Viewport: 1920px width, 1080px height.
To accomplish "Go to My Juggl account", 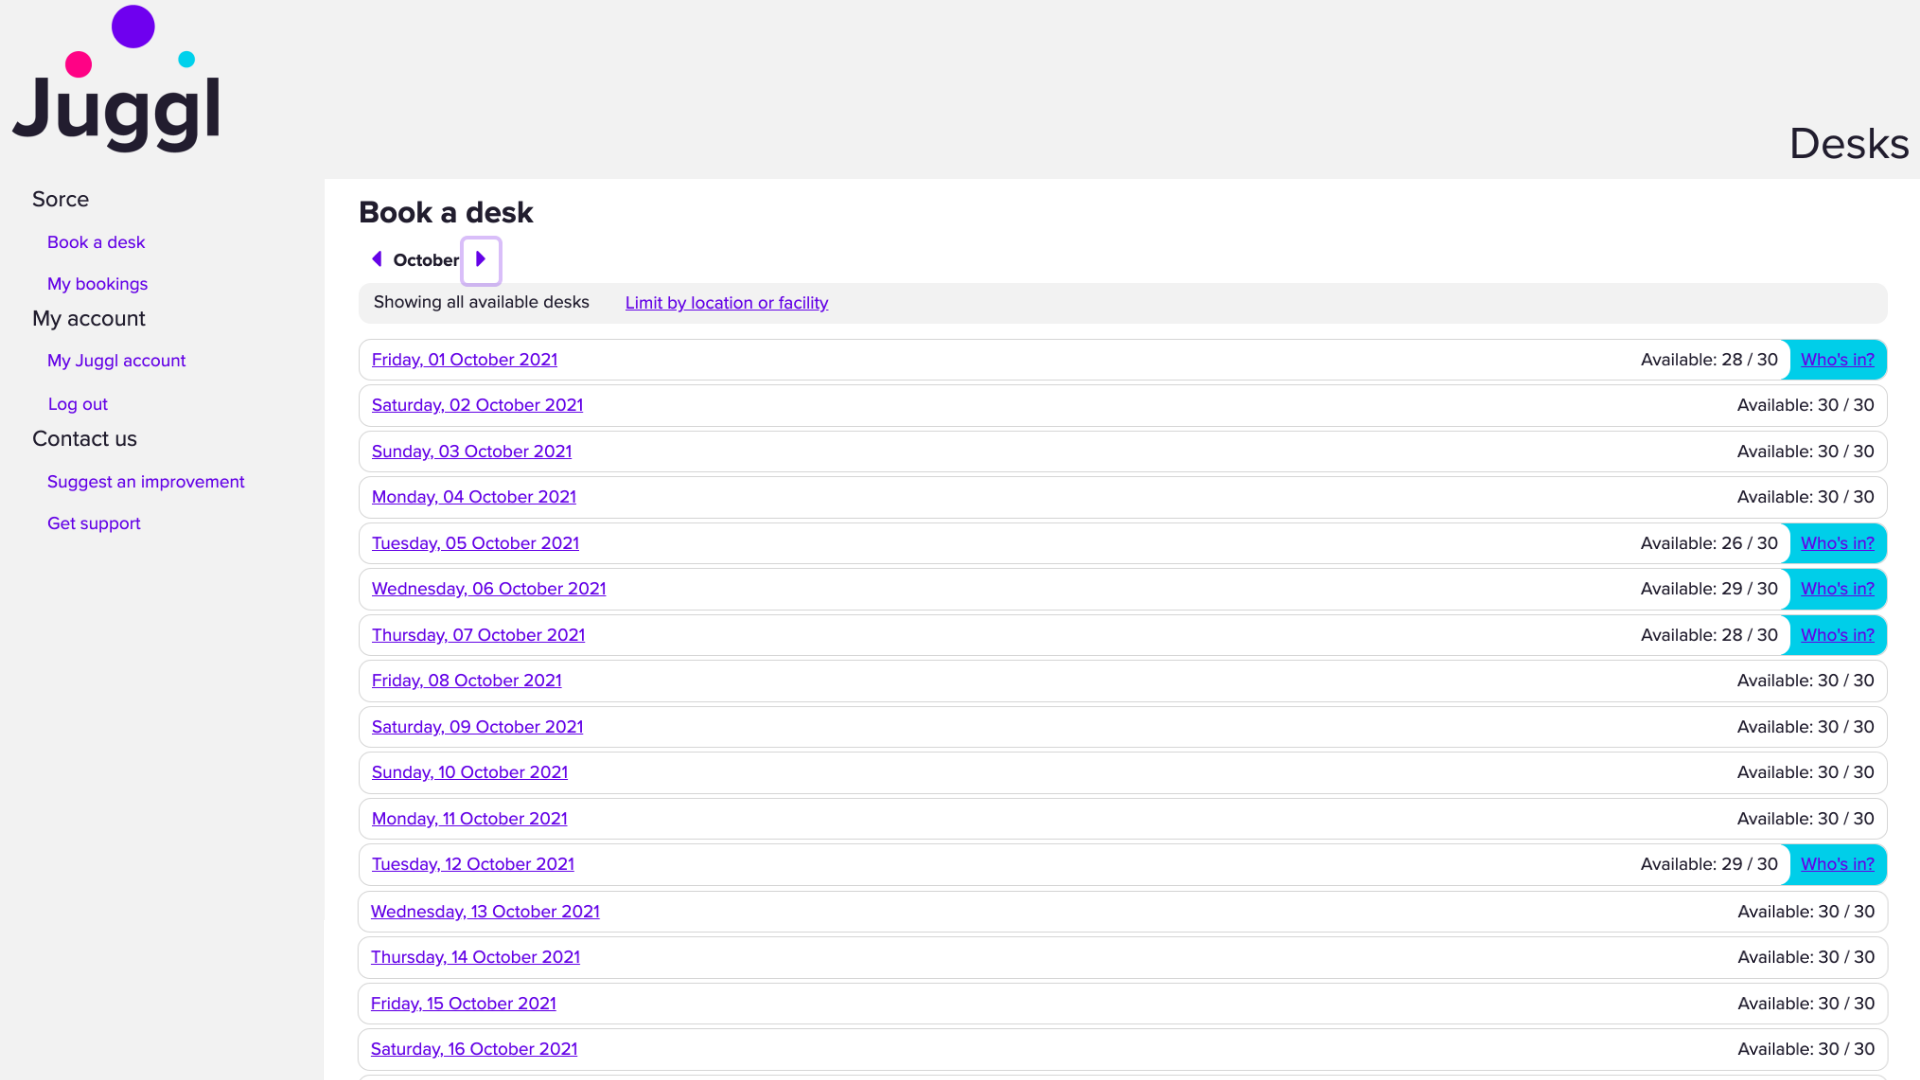I will tap(116, 360).
